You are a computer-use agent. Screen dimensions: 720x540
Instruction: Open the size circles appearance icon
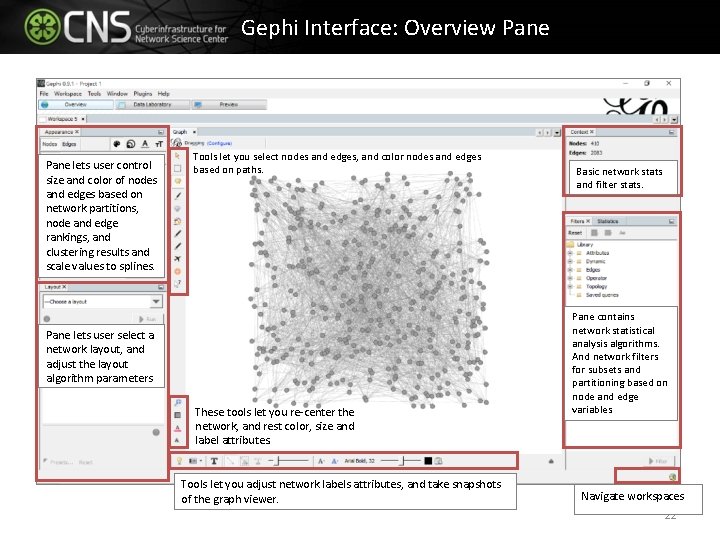(131, 144)
